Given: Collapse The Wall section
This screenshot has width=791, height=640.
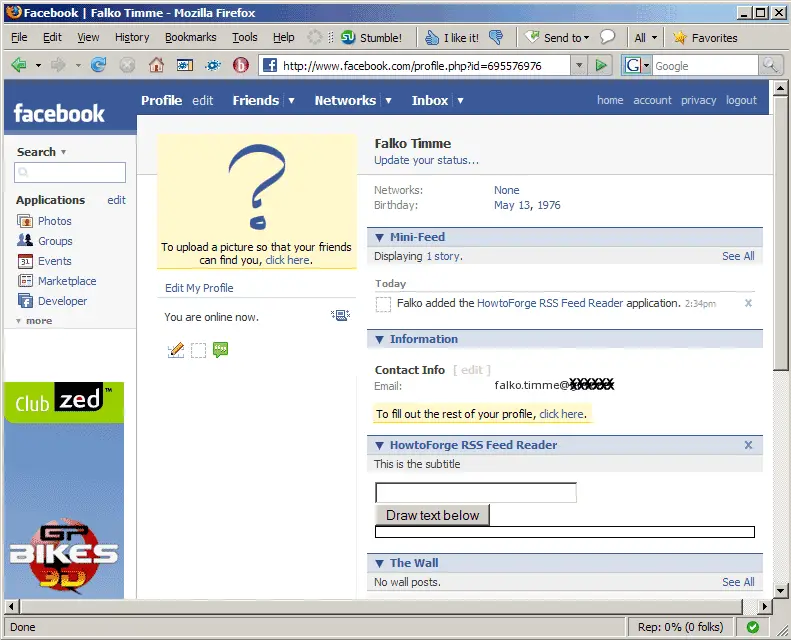Looking at the screenshot, I should (379, 563).
